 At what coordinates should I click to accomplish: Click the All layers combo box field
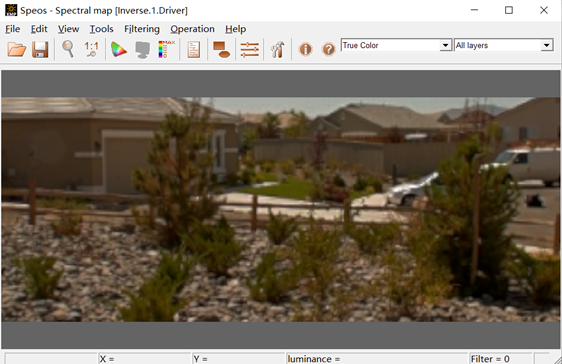click(x=504, y=45)
